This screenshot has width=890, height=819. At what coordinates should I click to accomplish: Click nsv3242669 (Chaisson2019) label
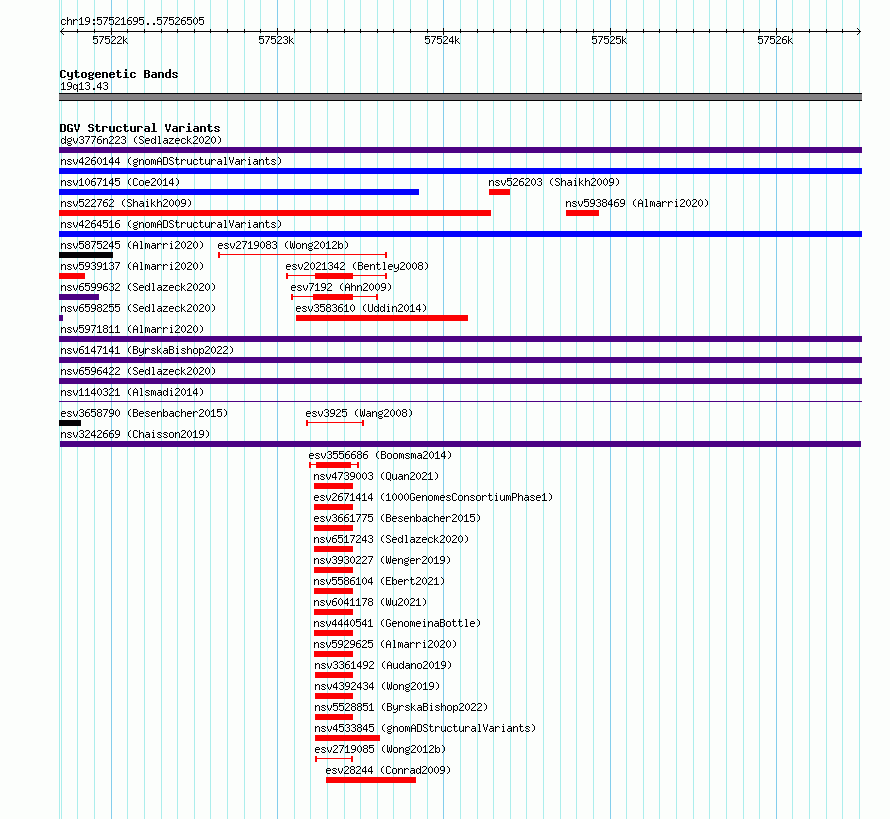point(135,434)
